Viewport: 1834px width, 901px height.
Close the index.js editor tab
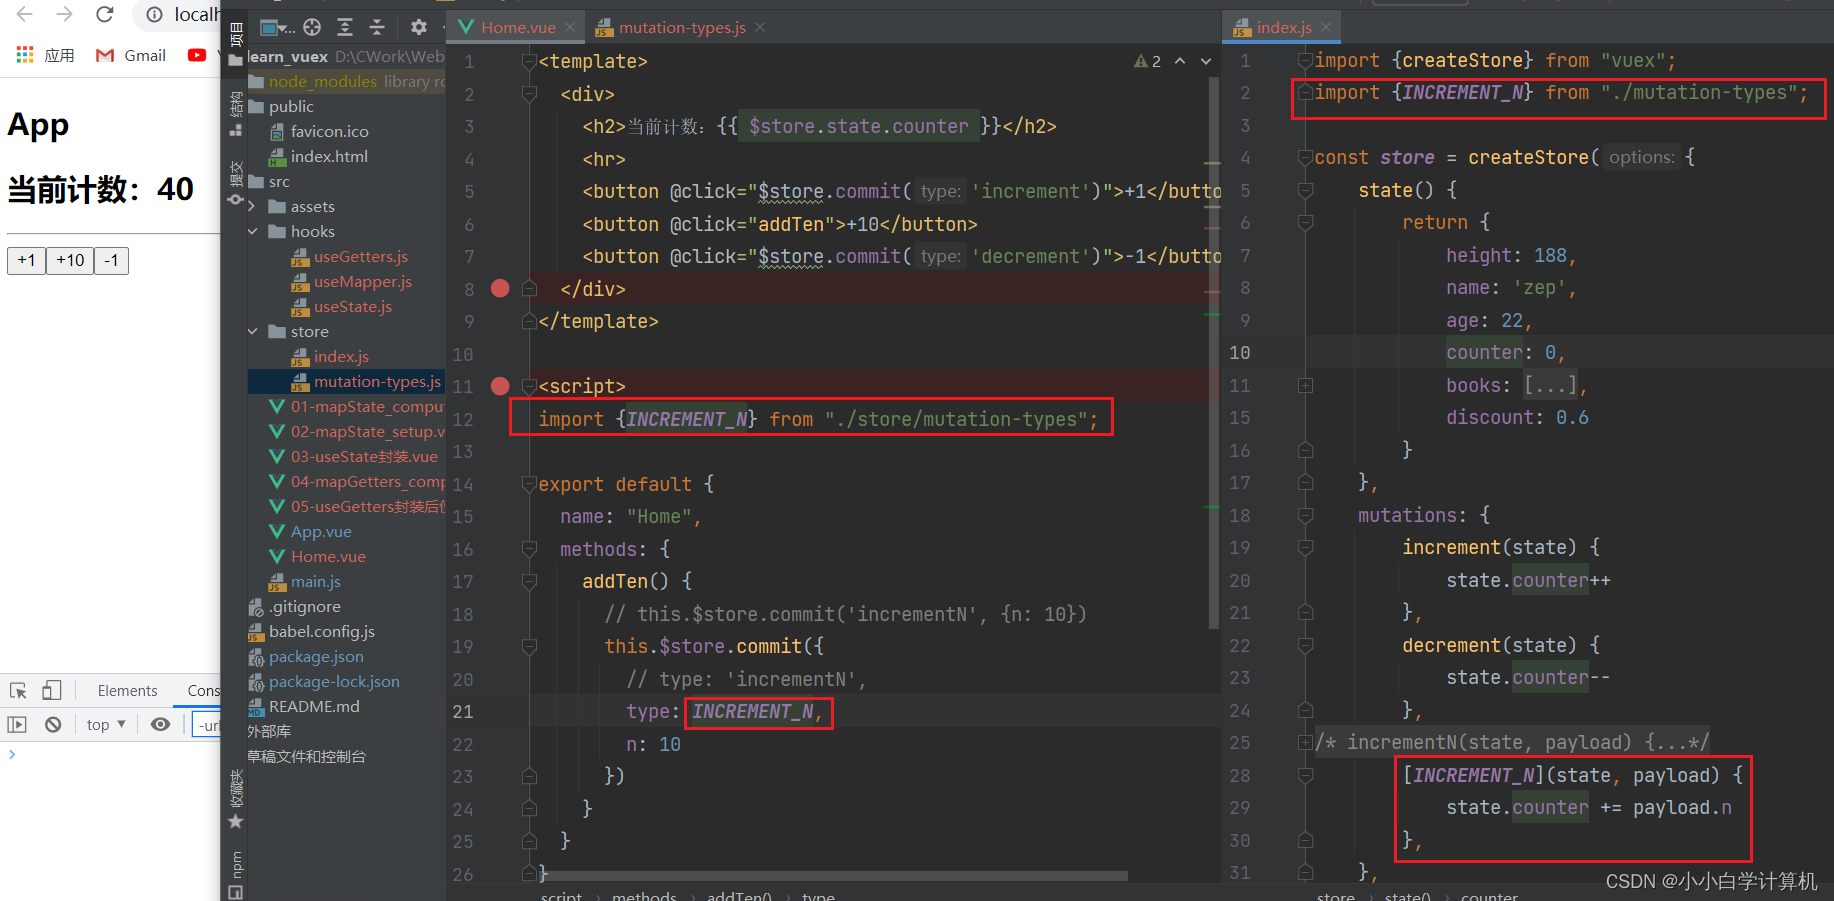(x=1326, y=27)
